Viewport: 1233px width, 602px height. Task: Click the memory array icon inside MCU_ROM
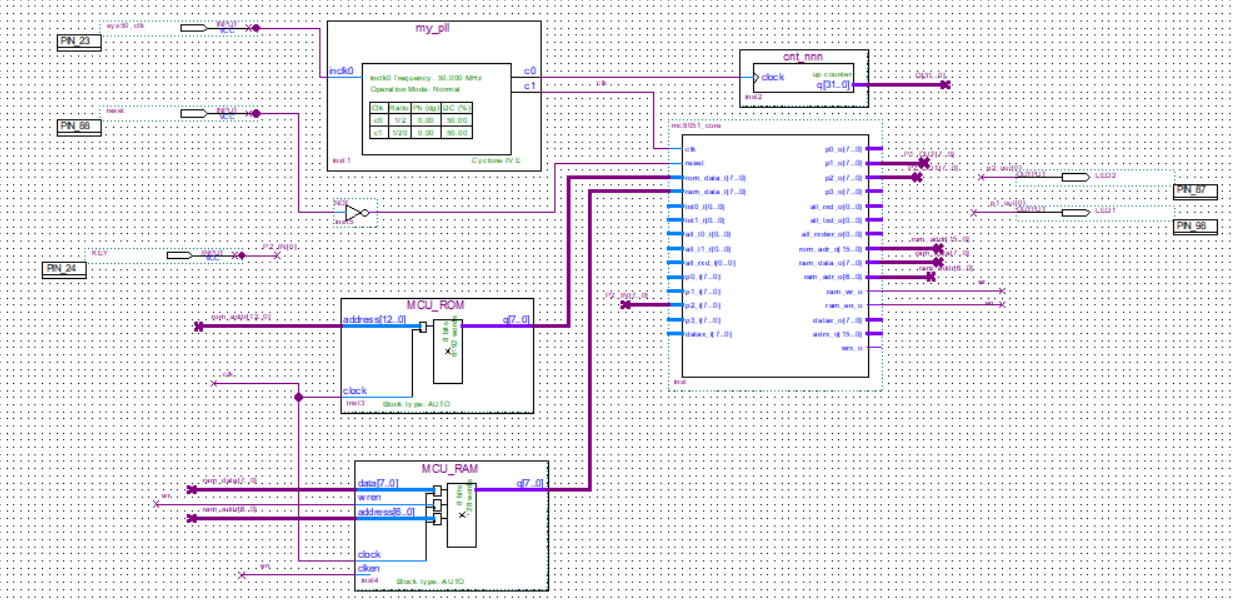click(448, 352)
